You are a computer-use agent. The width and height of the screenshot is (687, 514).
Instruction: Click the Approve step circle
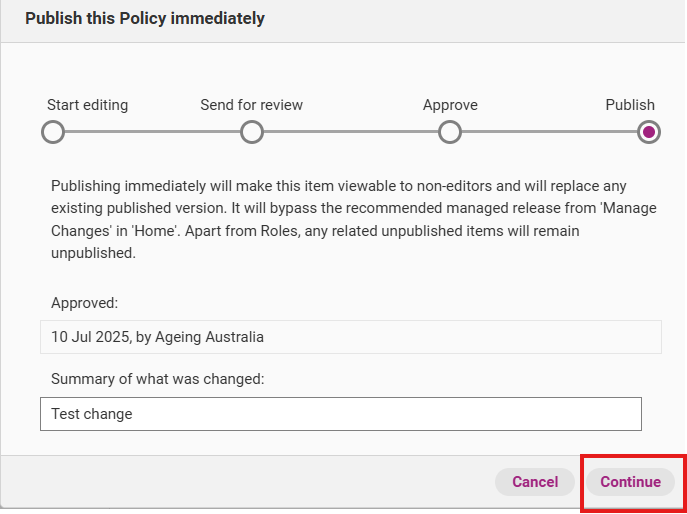(450, 132)
